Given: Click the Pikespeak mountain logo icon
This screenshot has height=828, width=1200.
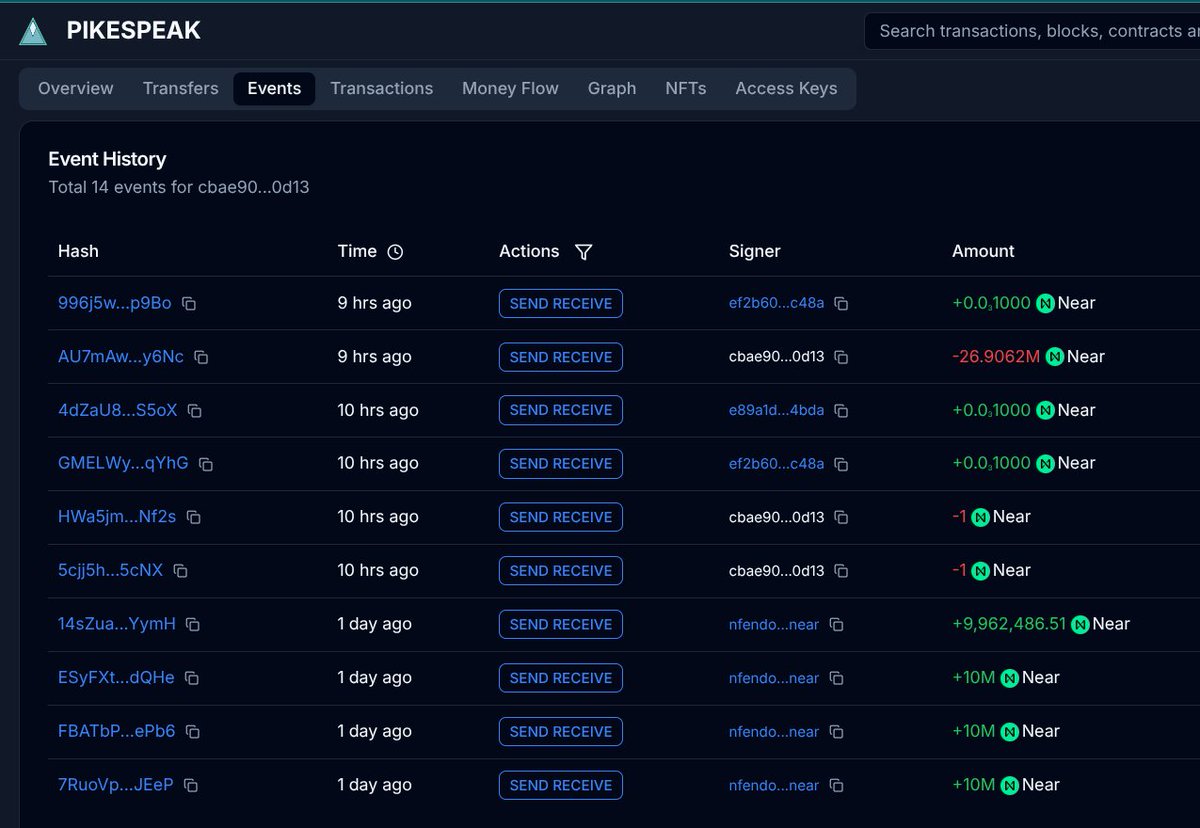Looking at the screenshot, I should click(34, 31).
